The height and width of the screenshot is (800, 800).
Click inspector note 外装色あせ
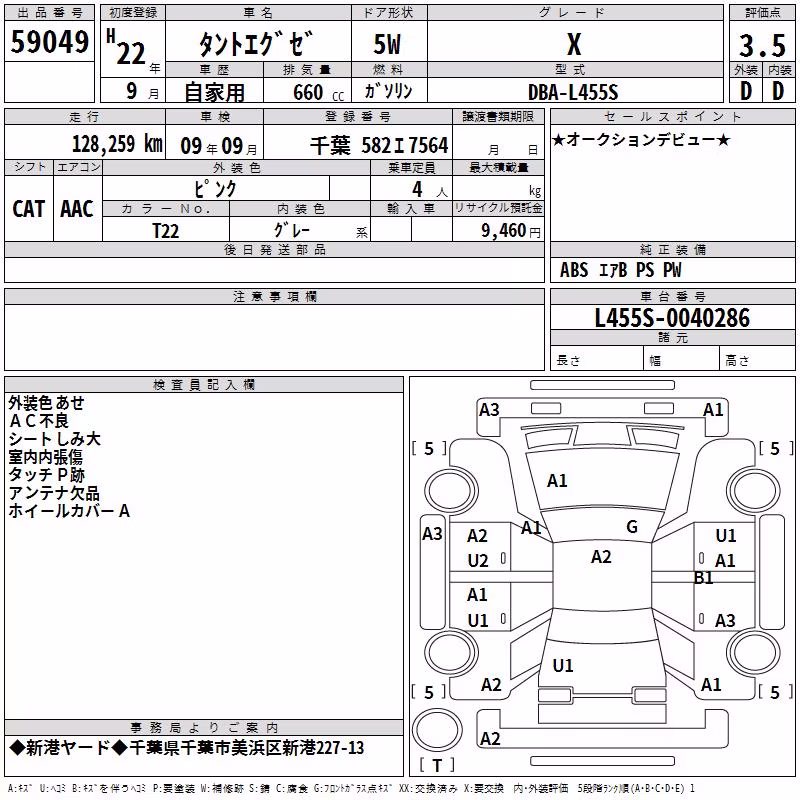tap(46, 403)
